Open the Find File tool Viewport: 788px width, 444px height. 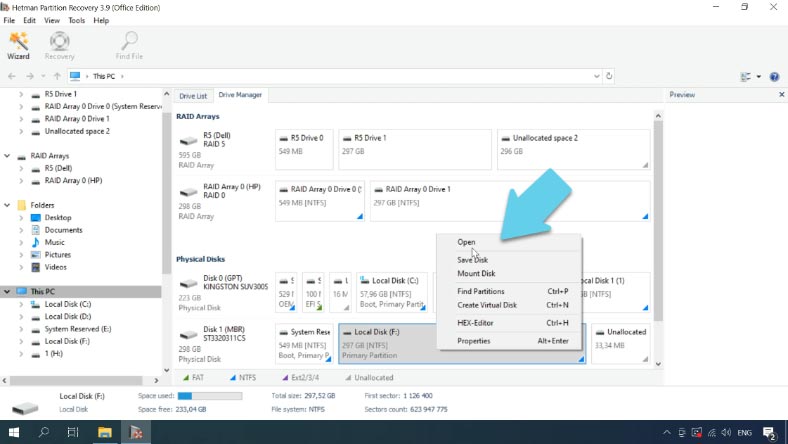pos(129,46)
